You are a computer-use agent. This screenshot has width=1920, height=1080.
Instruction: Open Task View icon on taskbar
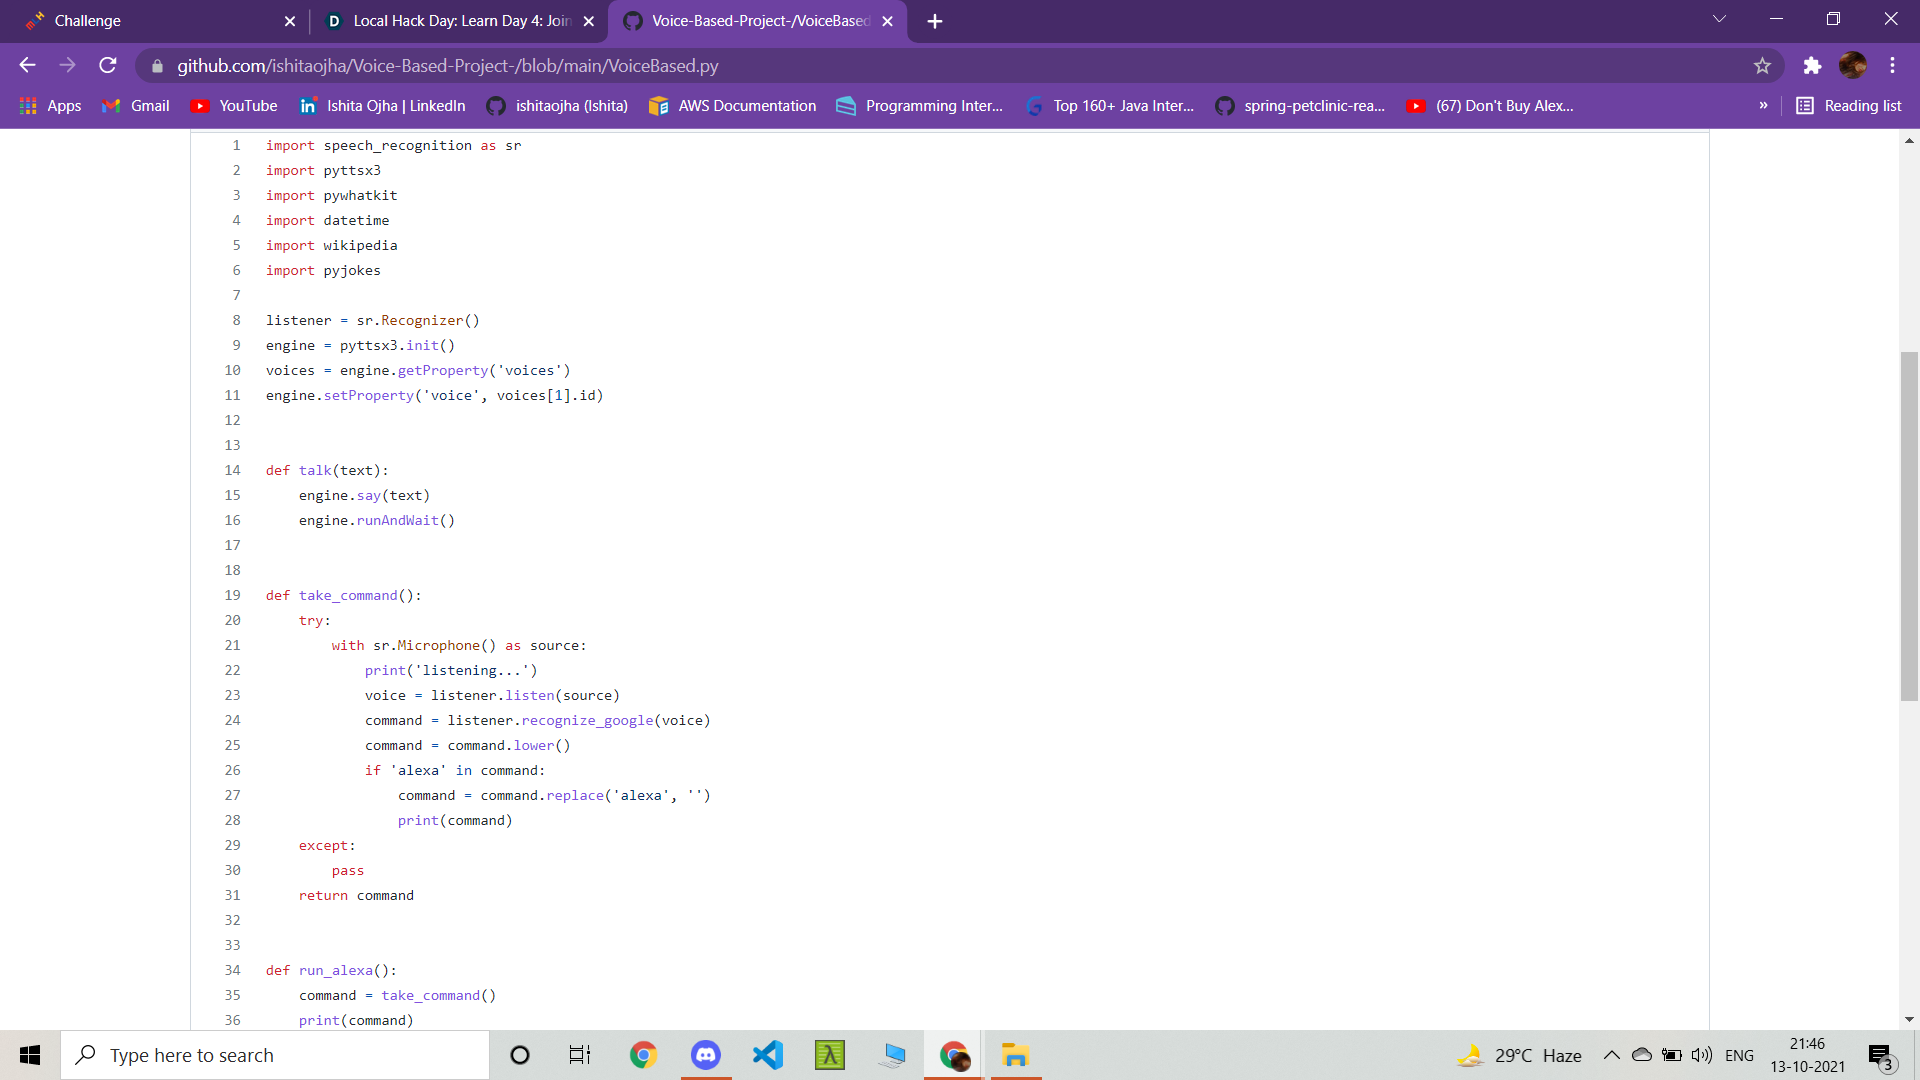point(580,1055)
